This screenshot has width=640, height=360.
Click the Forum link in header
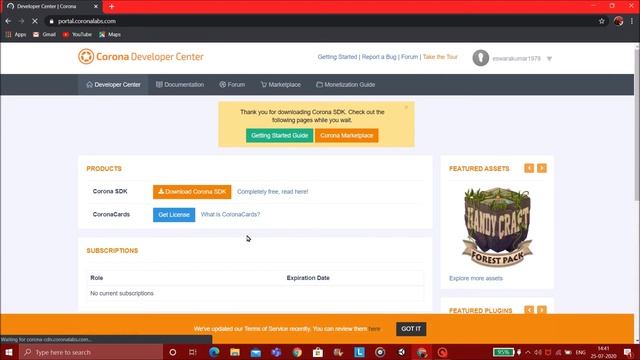[x=409, y=57]
